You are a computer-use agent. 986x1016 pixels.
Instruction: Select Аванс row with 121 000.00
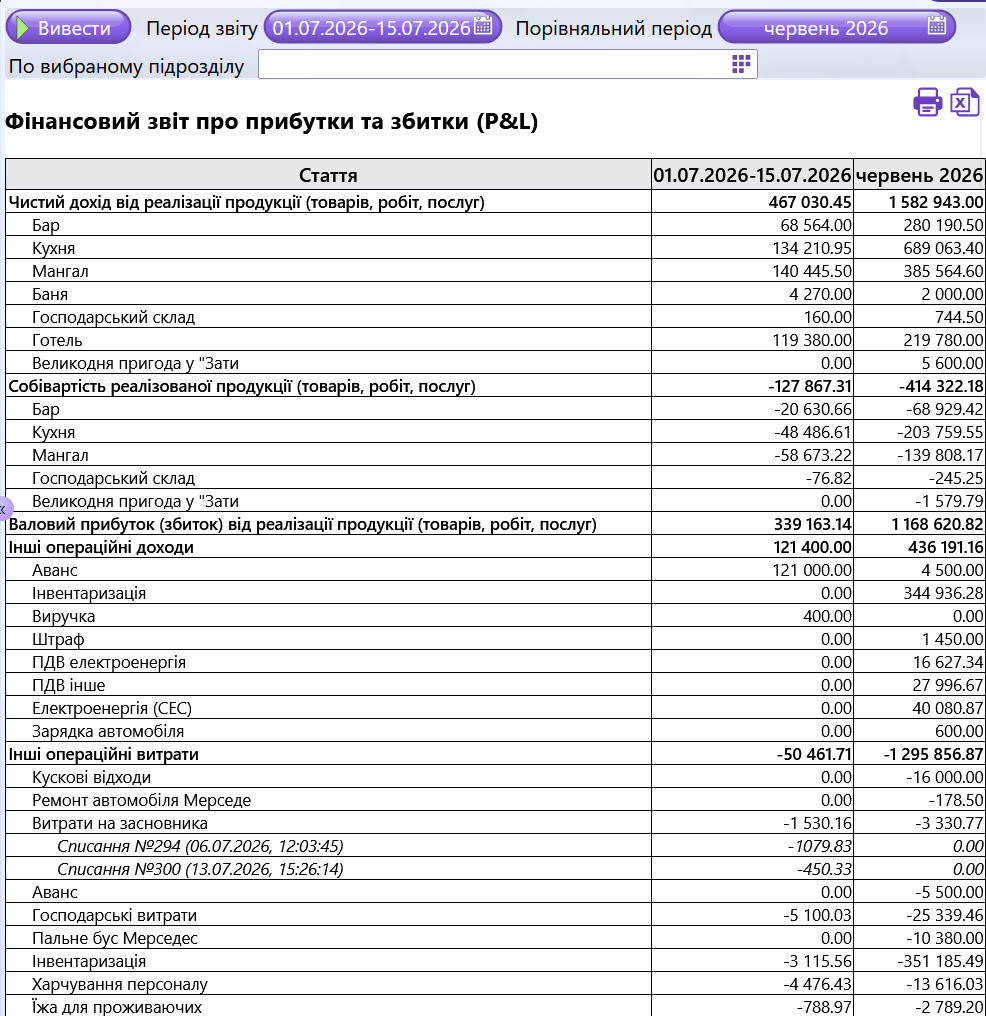tap(495, 570)
